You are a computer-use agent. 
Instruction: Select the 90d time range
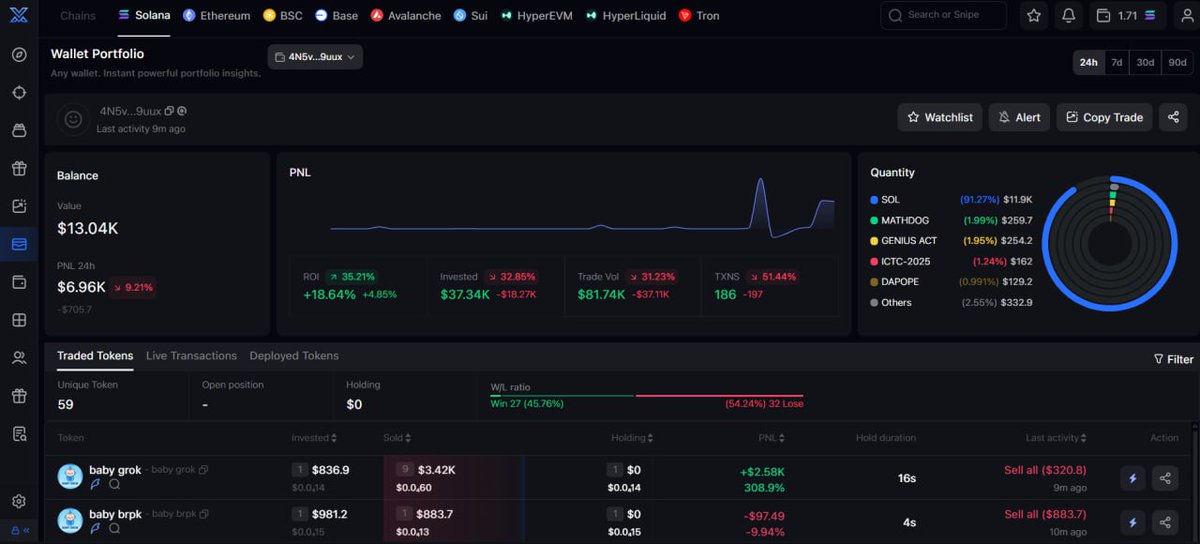coord(1177,62)
